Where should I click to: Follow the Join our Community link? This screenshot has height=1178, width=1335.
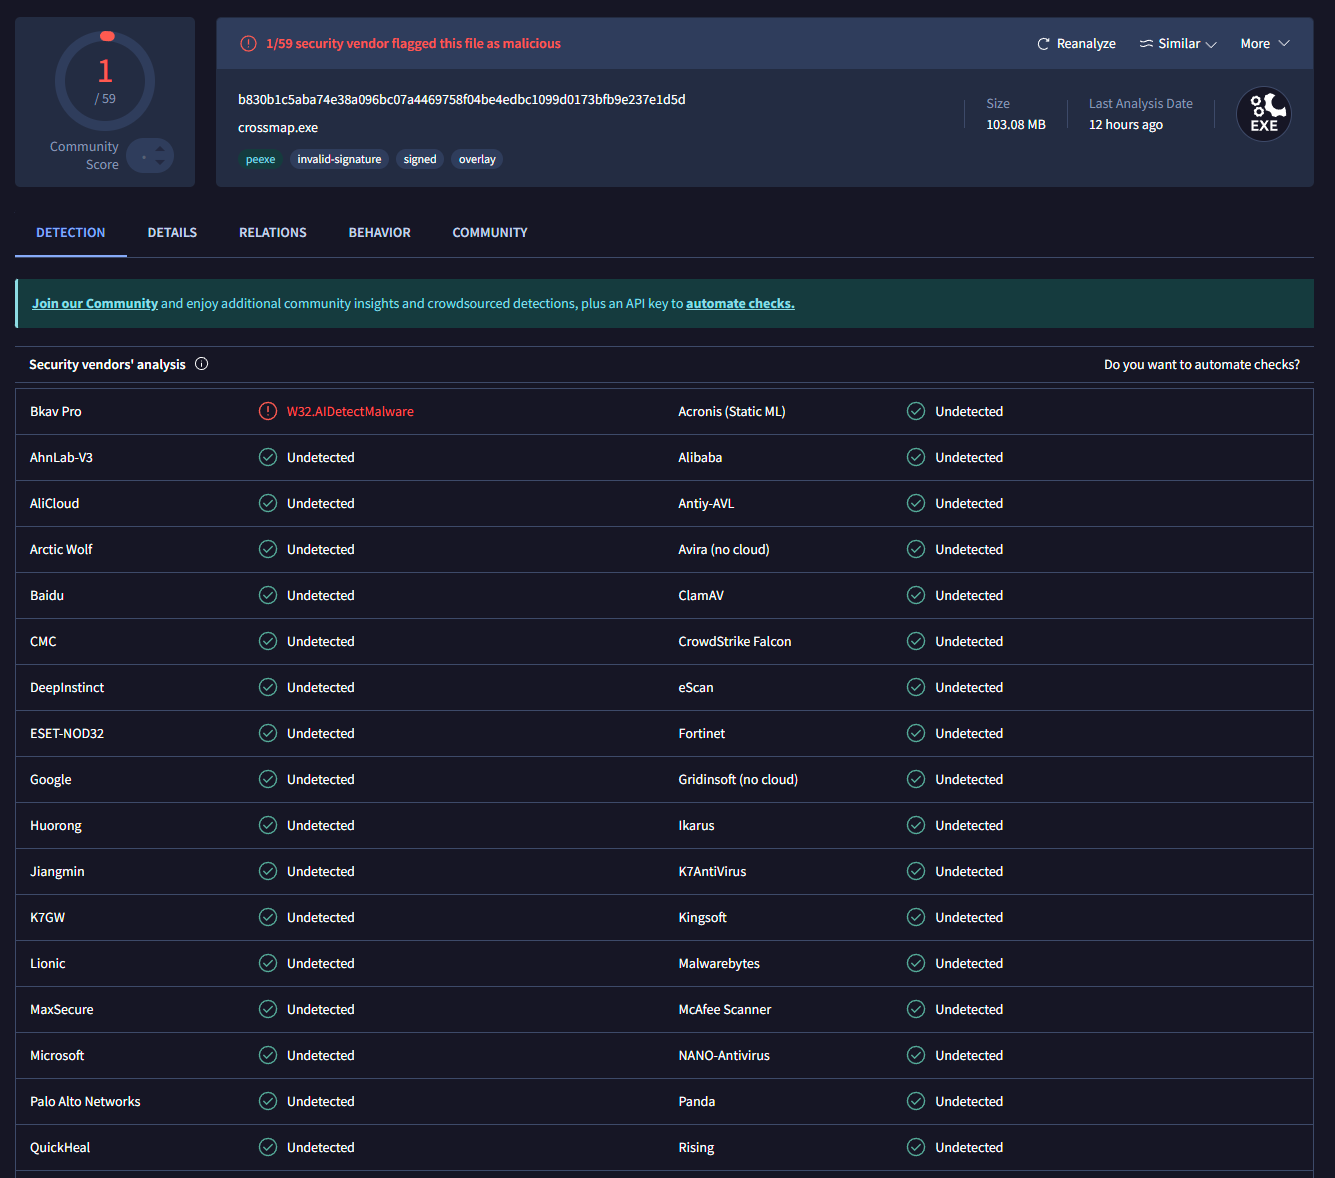click(95, 304)
